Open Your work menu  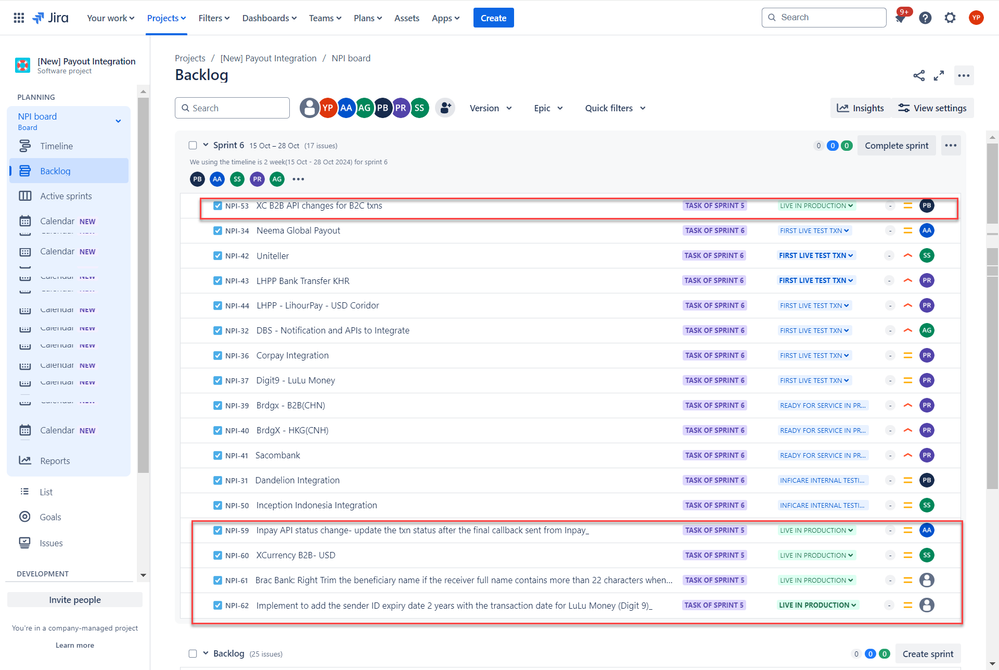click(x=110, y=18)
